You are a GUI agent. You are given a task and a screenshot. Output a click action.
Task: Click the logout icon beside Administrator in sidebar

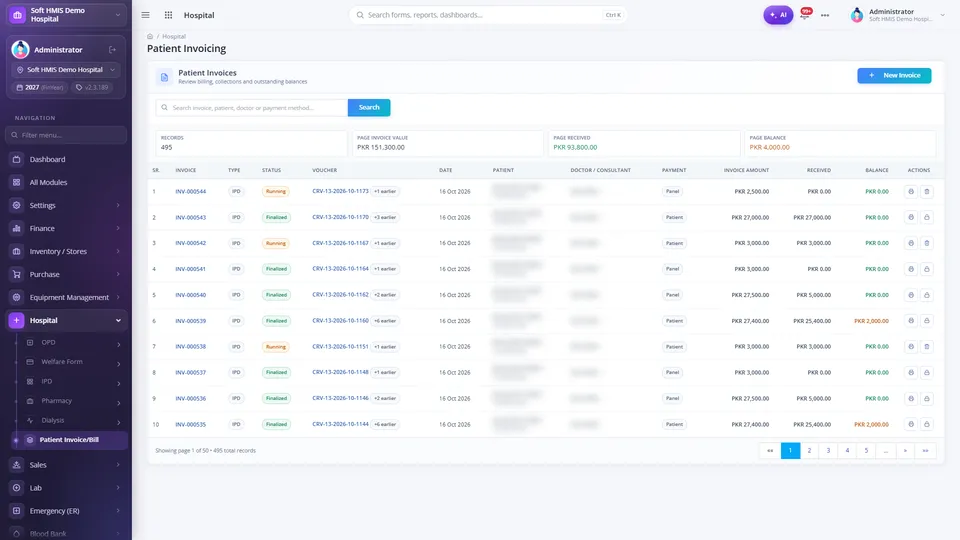point(113,50)
